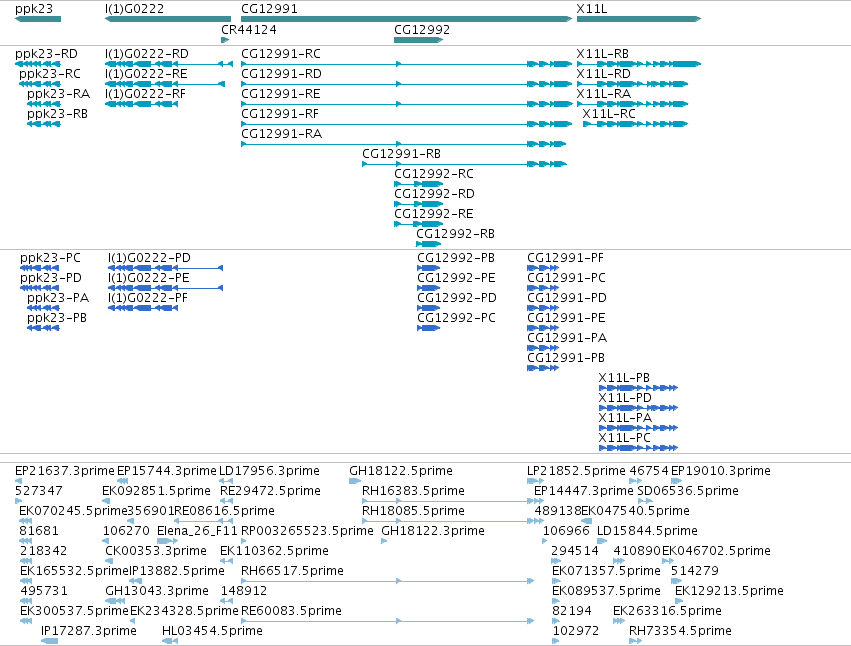
Task: Select transcript ppk23-RA
Action: coord(43,104)
